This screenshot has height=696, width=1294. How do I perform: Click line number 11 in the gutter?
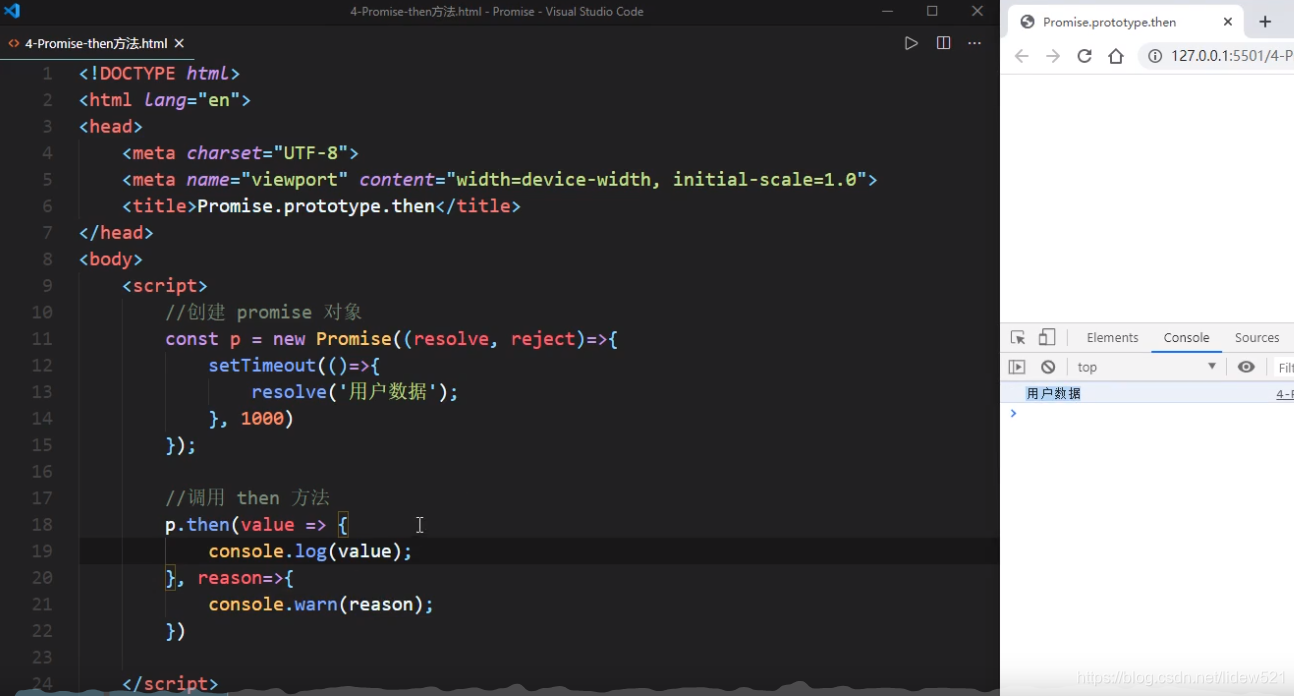[x=42, y=339]
